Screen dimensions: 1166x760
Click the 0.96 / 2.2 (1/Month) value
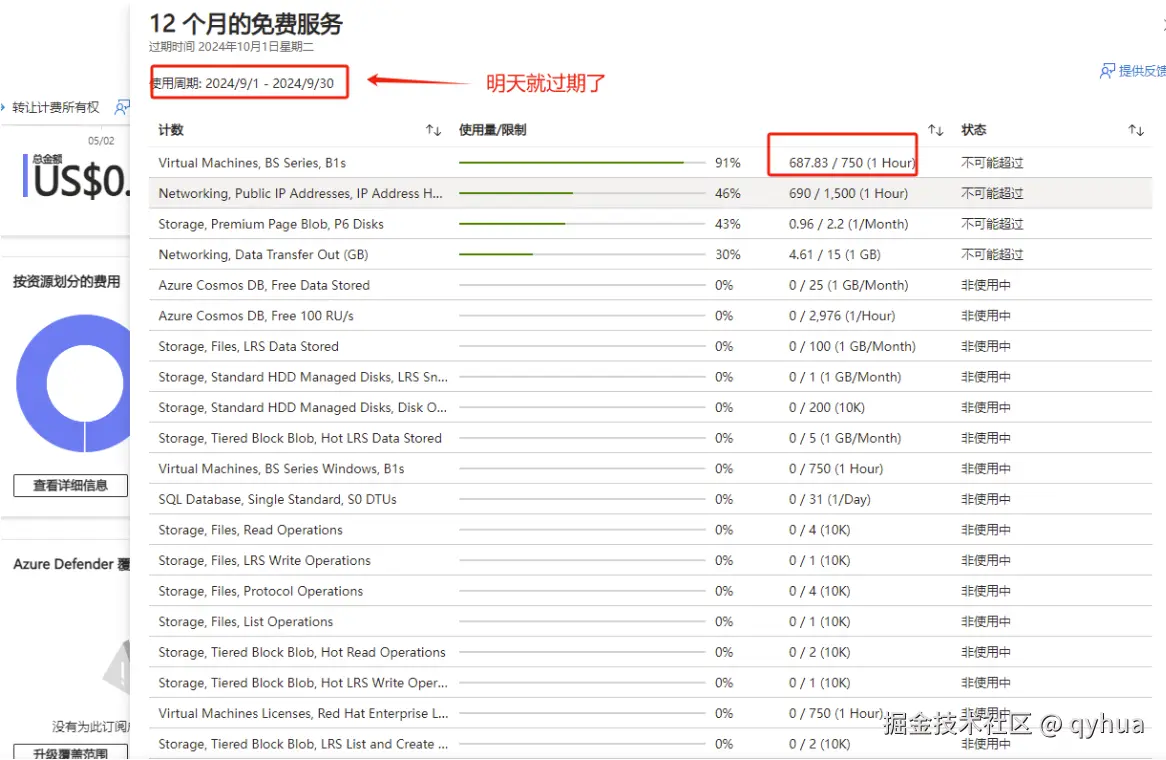click(x=848, y=223)
